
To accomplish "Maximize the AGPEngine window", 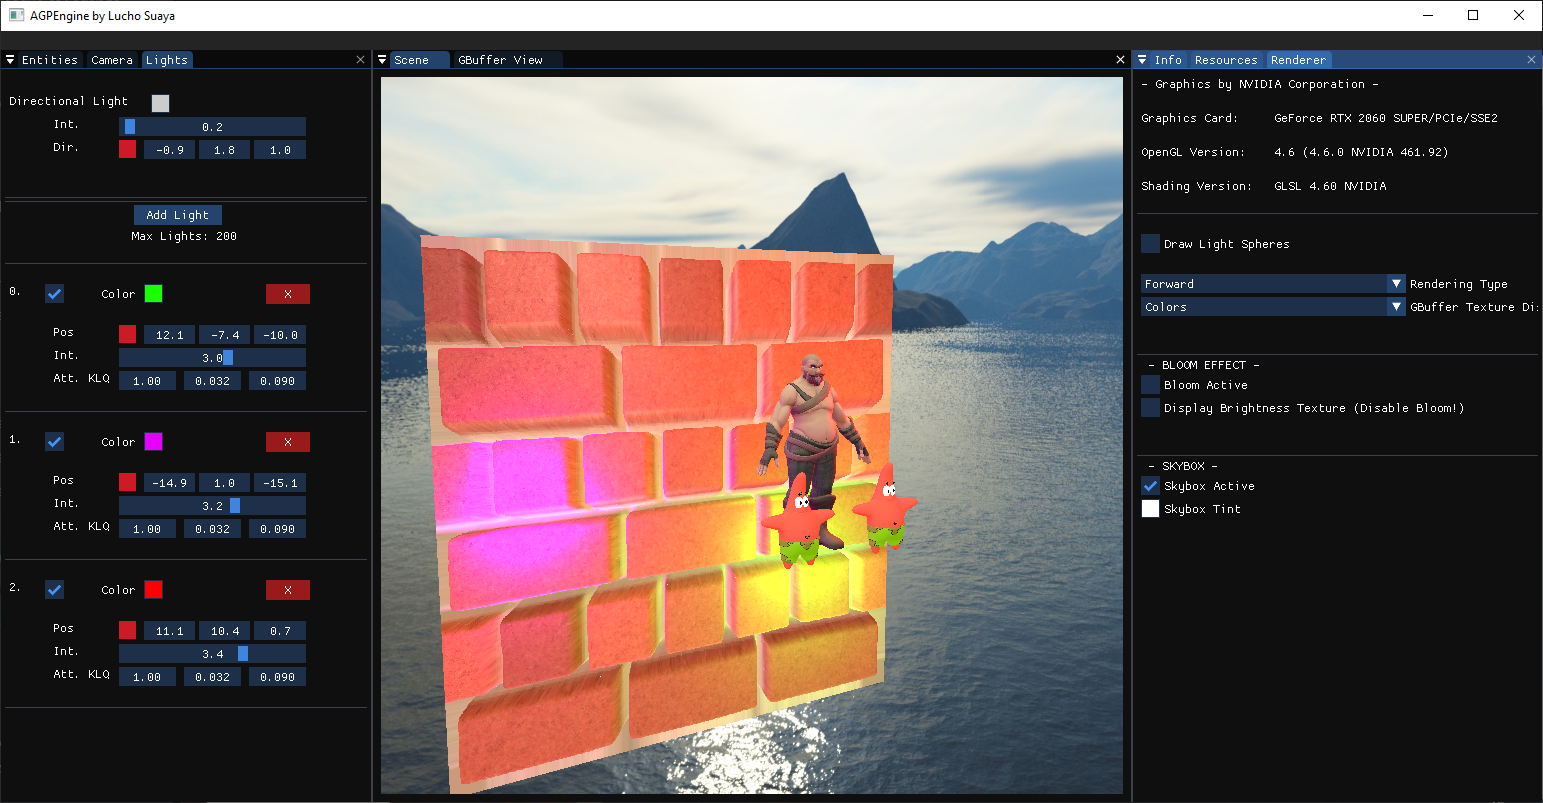I will 1473,15.
